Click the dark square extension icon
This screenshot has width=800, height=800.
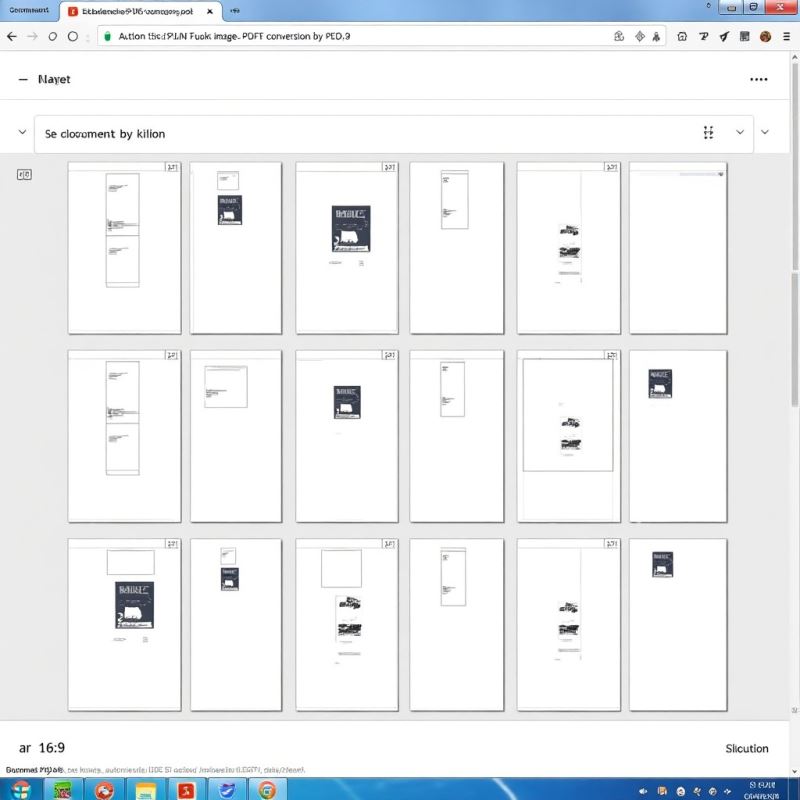(x=744, y=36)
